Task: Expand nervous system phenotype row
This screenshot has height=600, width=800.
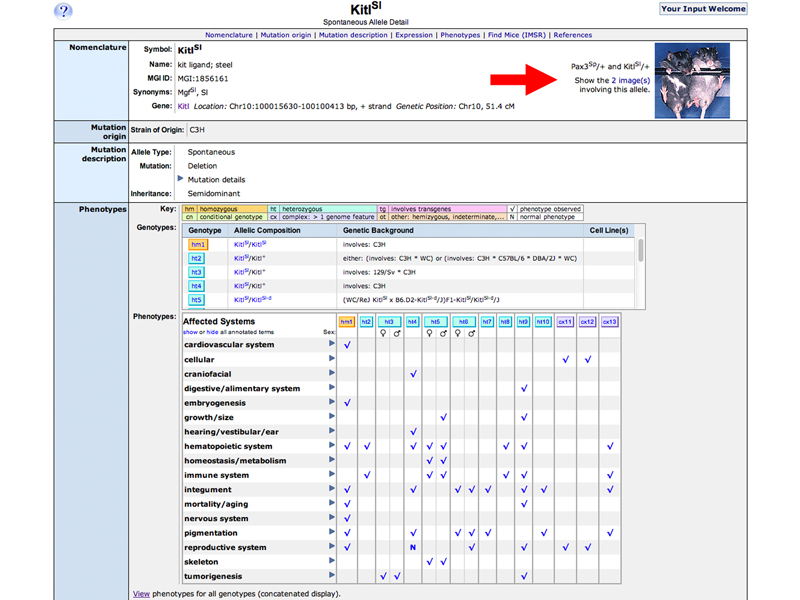Action: coord(332,517)
